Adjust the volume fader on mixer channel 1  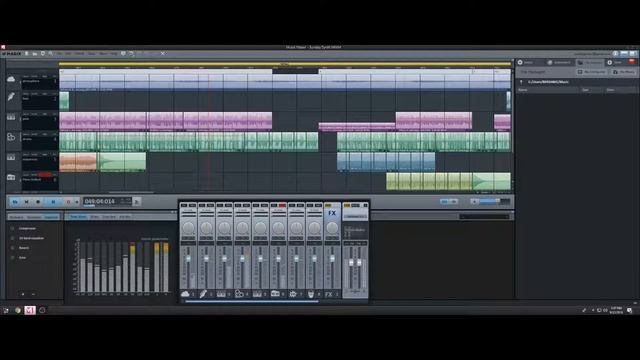tap(188, 259)
